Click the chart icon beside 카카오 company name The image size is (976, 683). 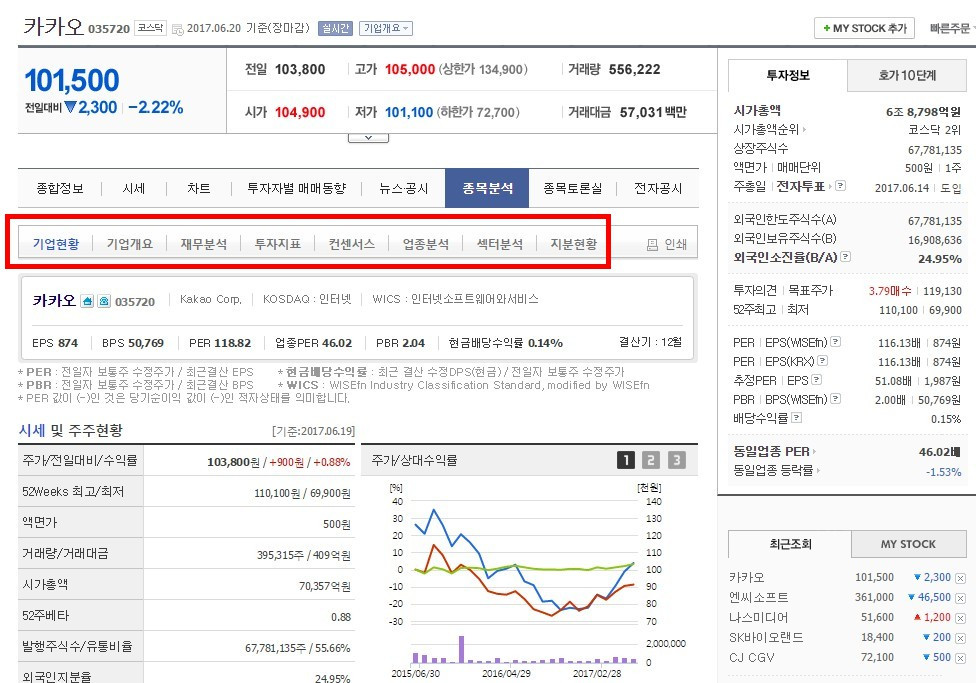pos(87,301)
